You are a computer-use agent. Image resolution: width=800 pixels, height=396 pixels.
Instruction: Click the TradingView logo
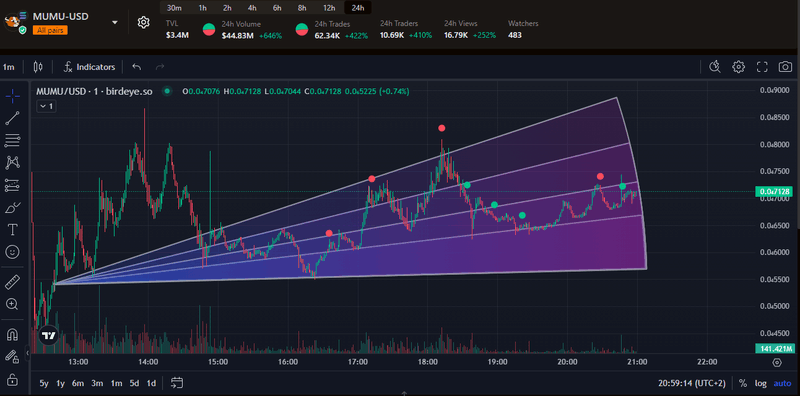tap(48, 336)
